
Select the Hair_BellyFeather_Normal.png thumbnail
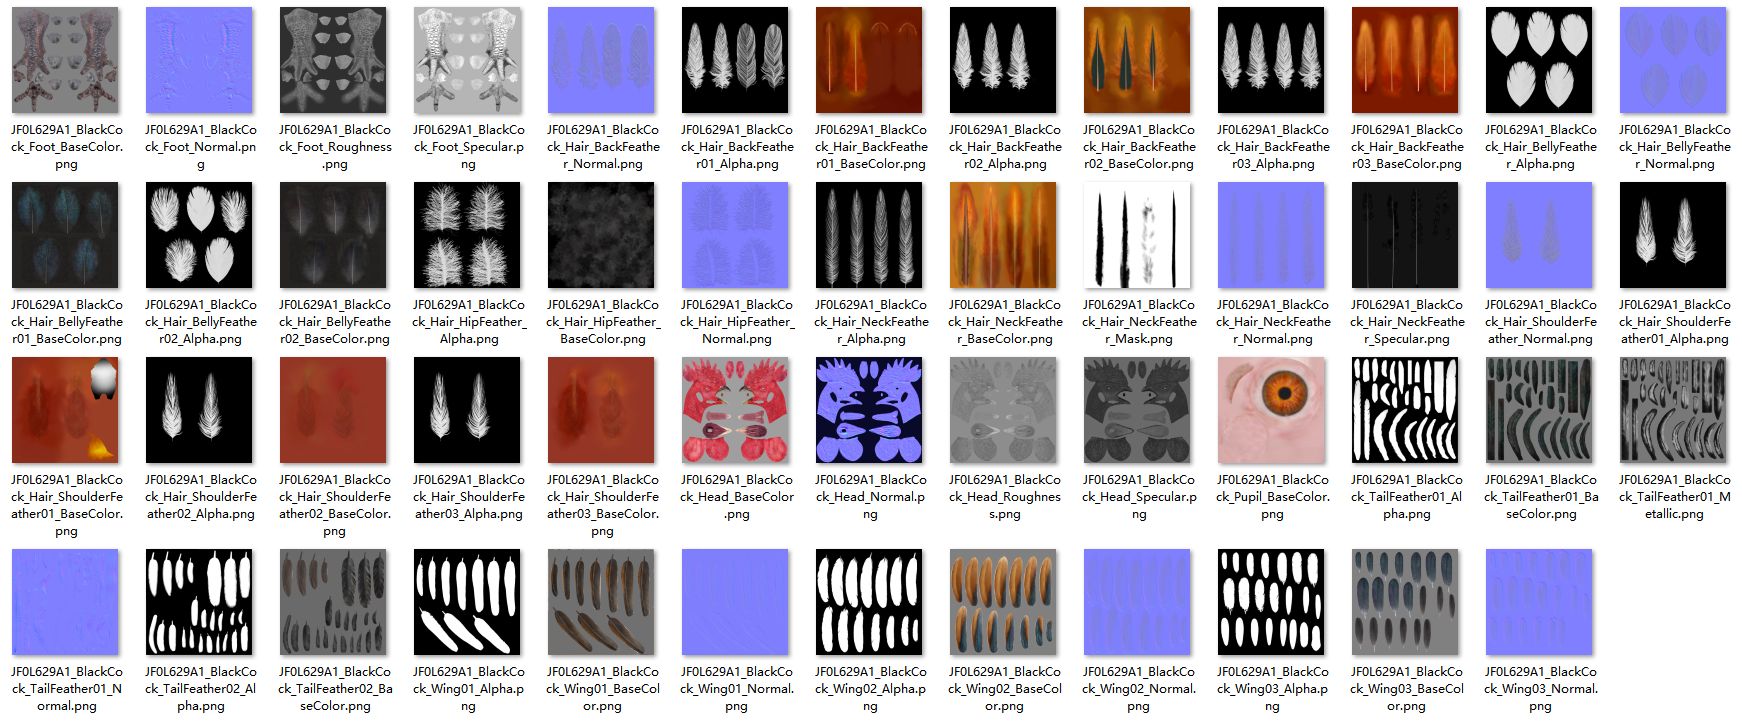(1673, 60)
